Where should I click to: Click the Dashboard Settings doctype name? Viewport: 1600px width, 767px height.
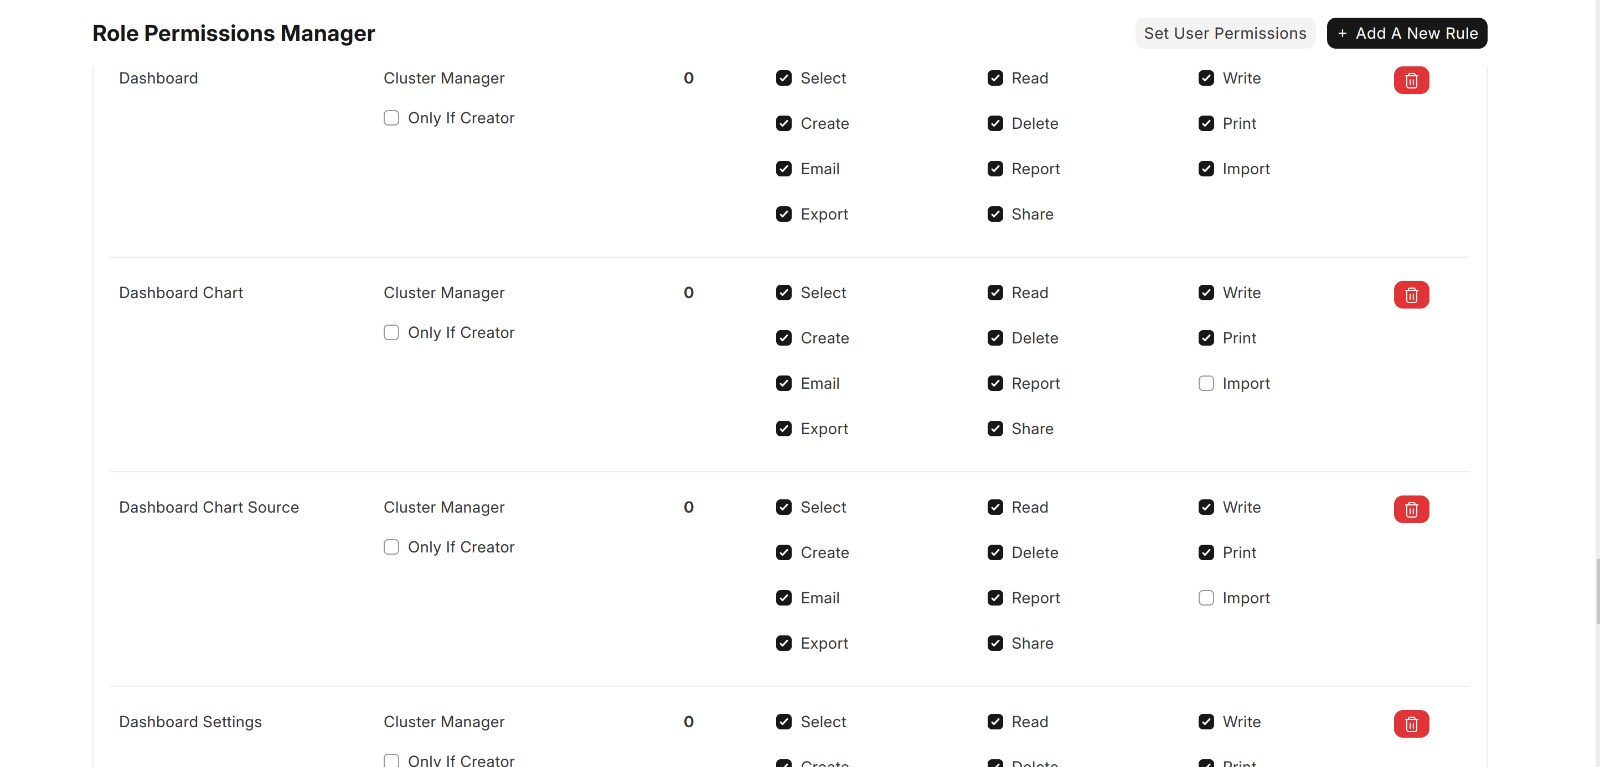(190, 722)
